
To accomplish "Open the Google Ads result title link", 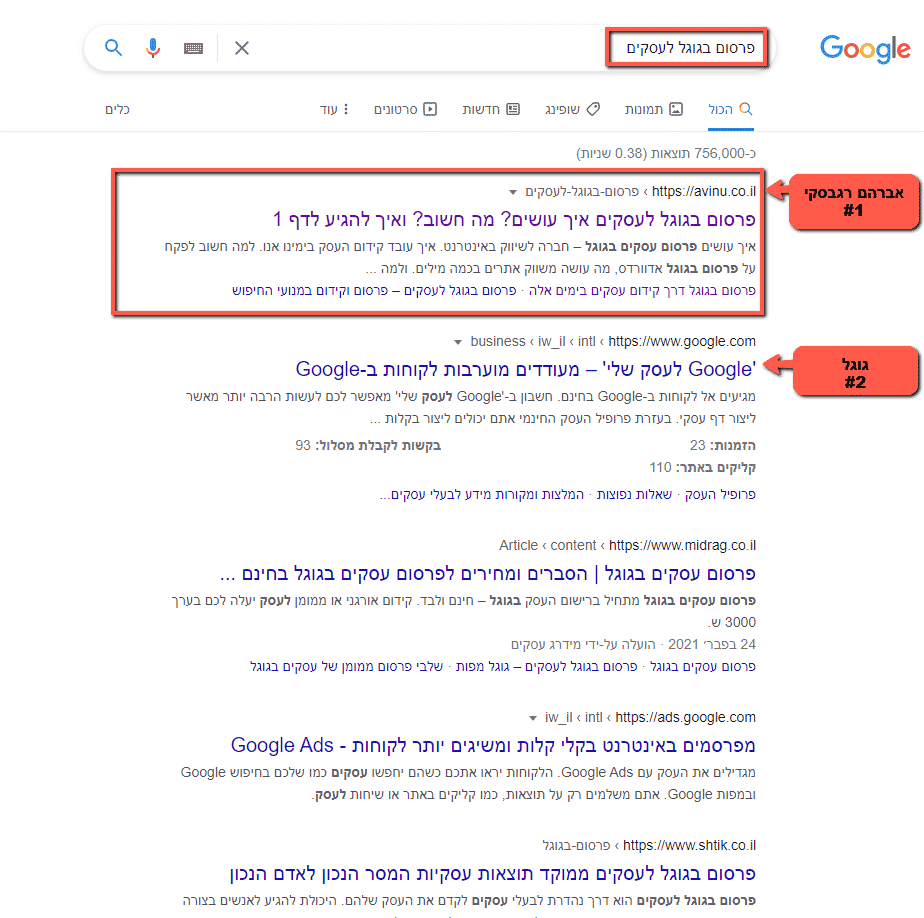I will [493, 745].
